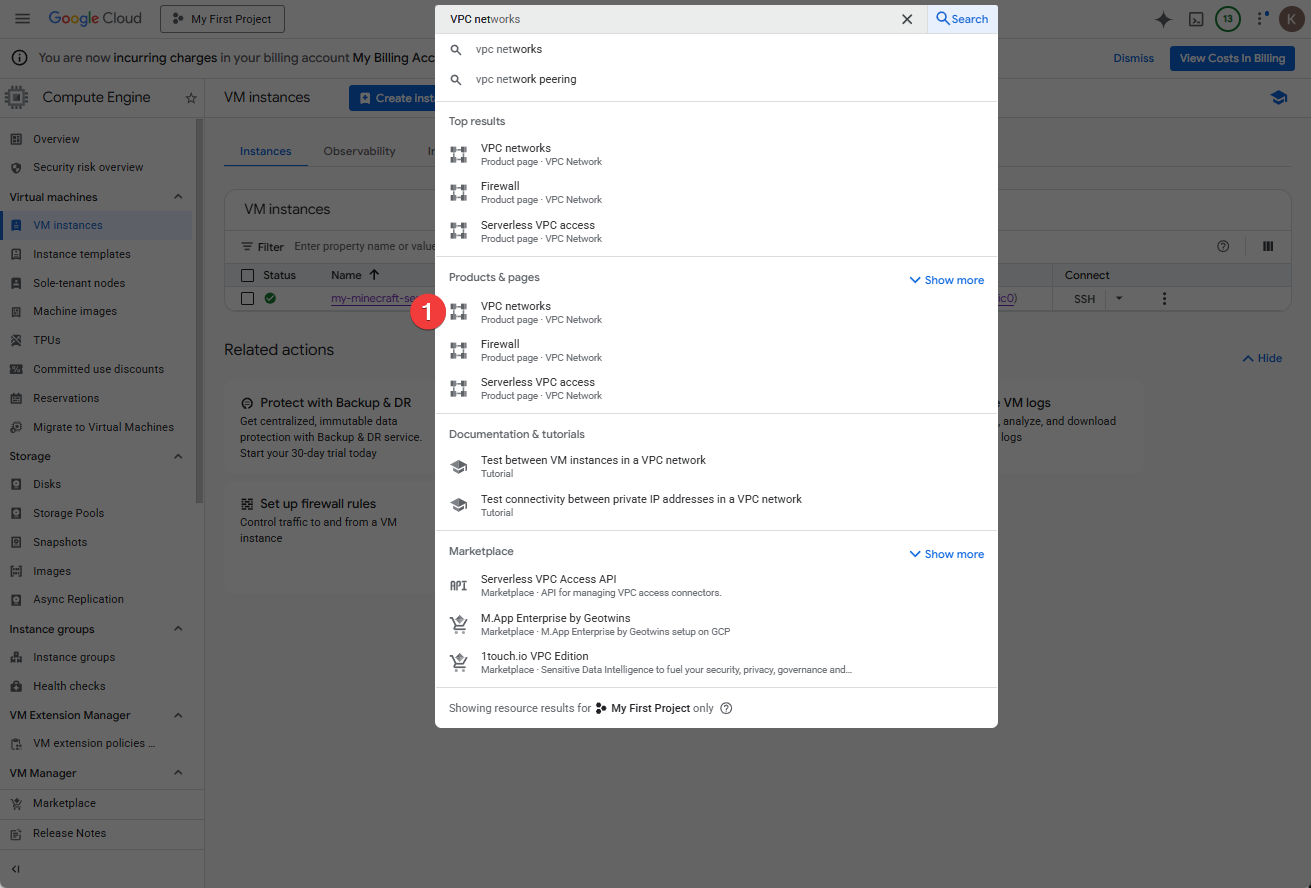Open Snapshots in the sidebar
The height and width of the screenshot is (888, 1311).
pyautogui.click(x=60, y=542)
